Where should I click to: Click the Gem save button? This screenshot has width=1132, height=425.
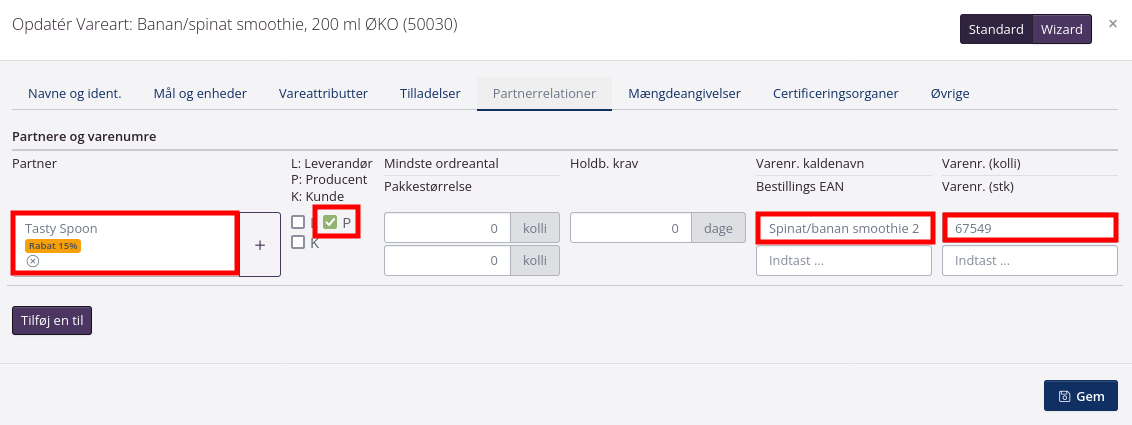(x=1080, y=396)
